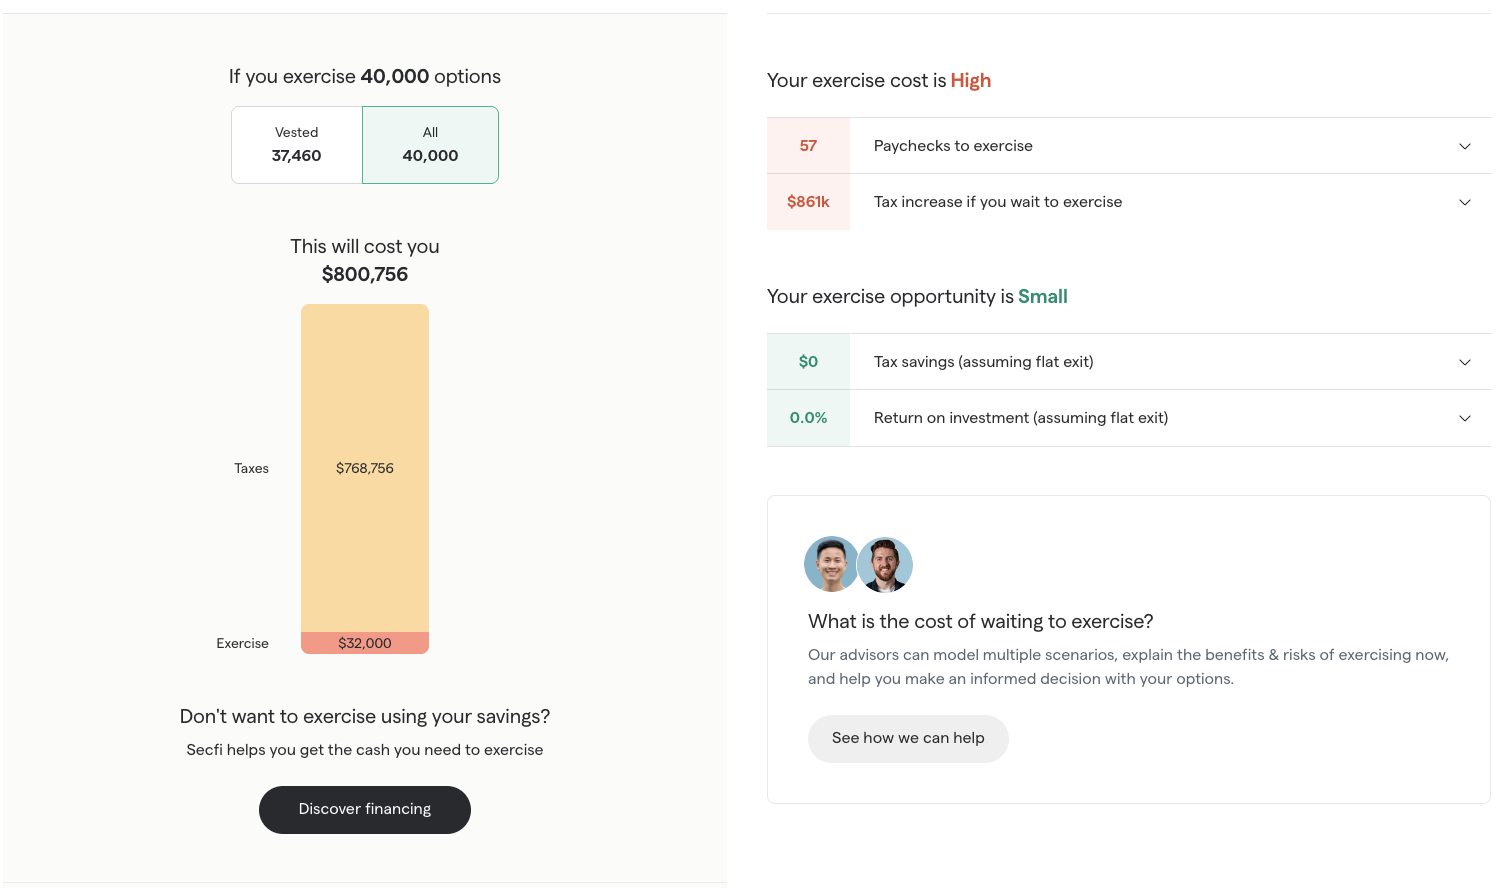Click the bearded advisor avatar photo
Image resolution: width=1506 pixels, height=888 pixels.
pos(885,564)
